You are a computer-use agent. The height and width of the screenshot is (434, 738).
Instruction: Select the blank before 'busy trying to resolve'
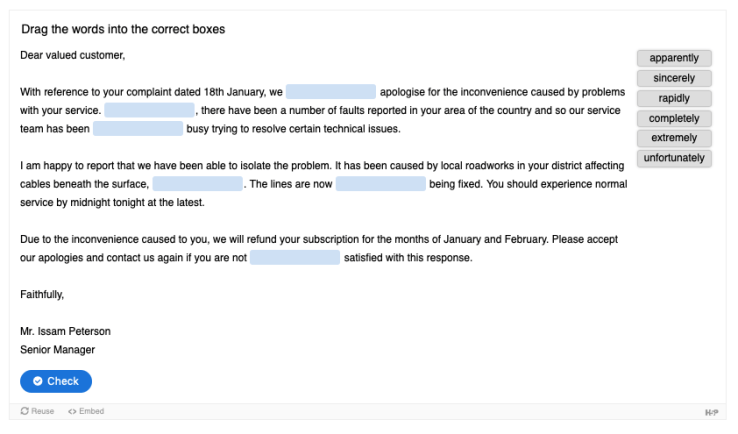tap(138, 128)
